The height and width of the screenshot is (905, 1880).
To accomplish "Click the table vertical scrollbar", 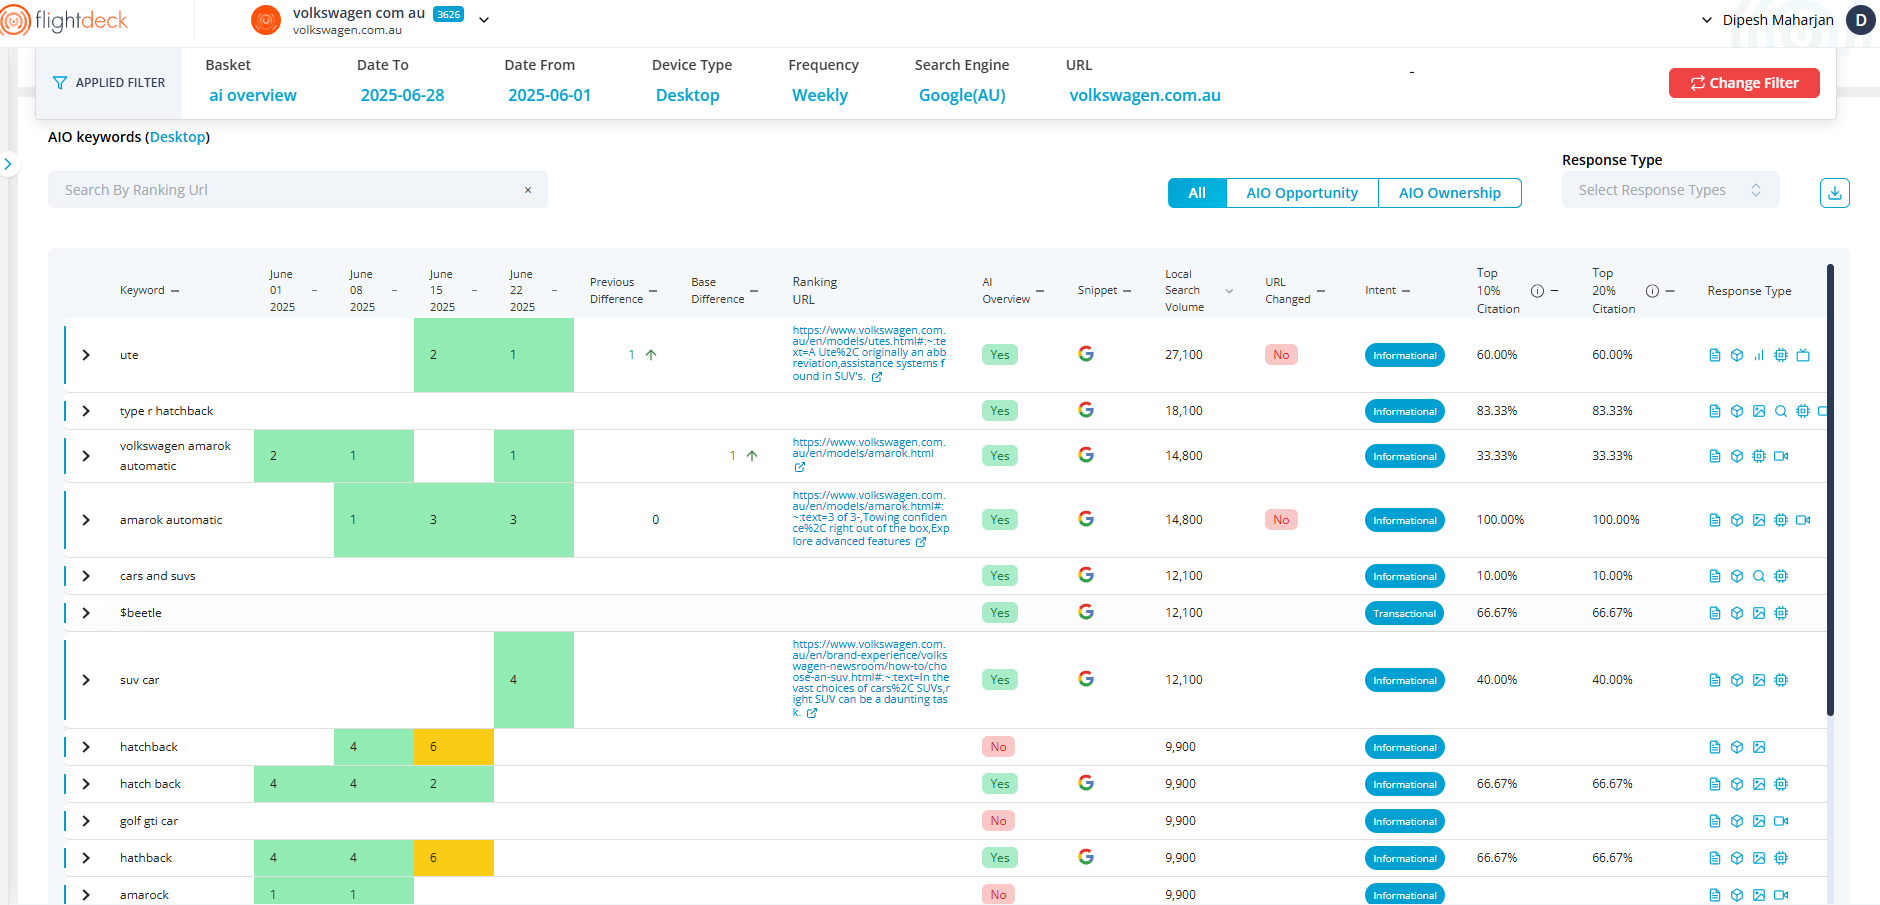I will click(1830, 490).
